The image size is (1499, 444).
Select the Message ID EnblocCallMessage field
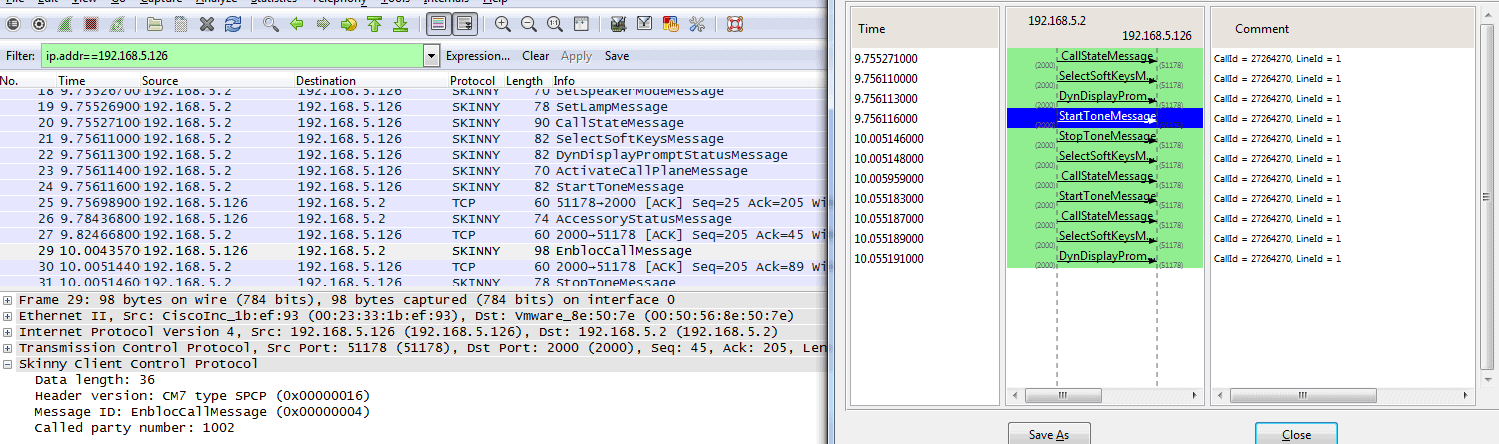pyautogui.click(x=202, y=412)
